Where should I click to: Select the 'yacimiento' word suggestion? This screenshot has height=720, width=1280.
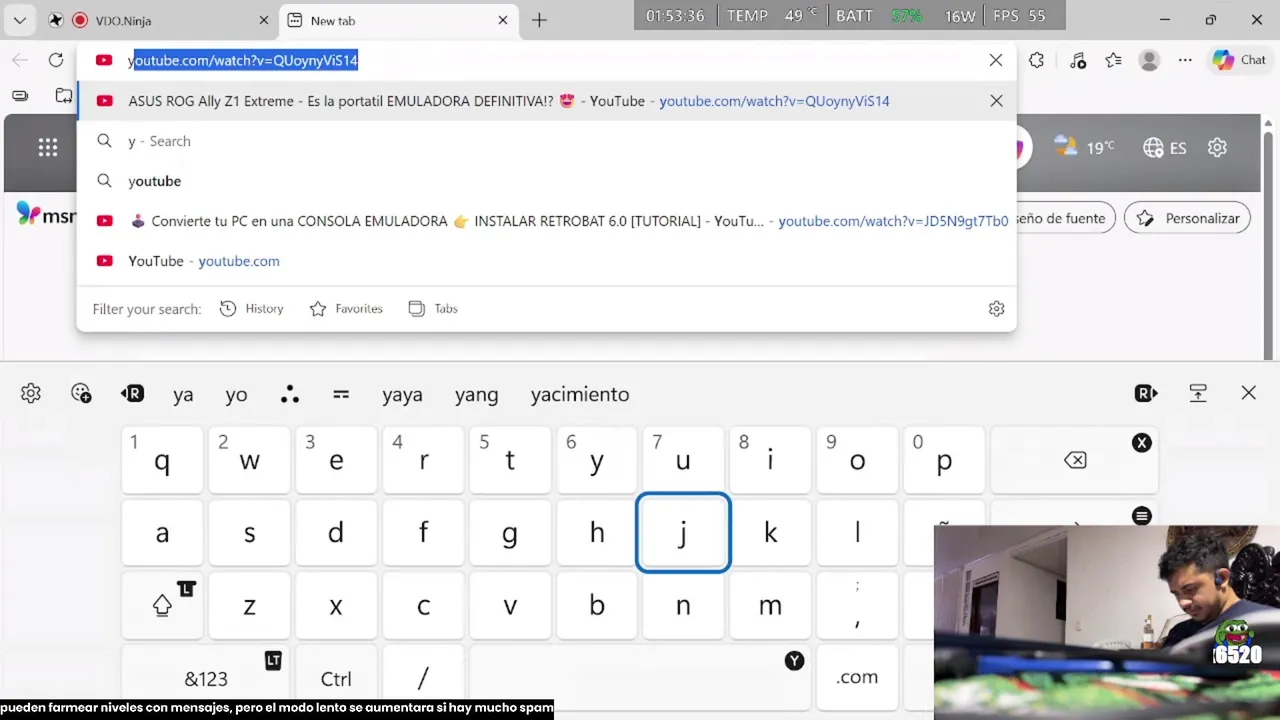[580, 394]
